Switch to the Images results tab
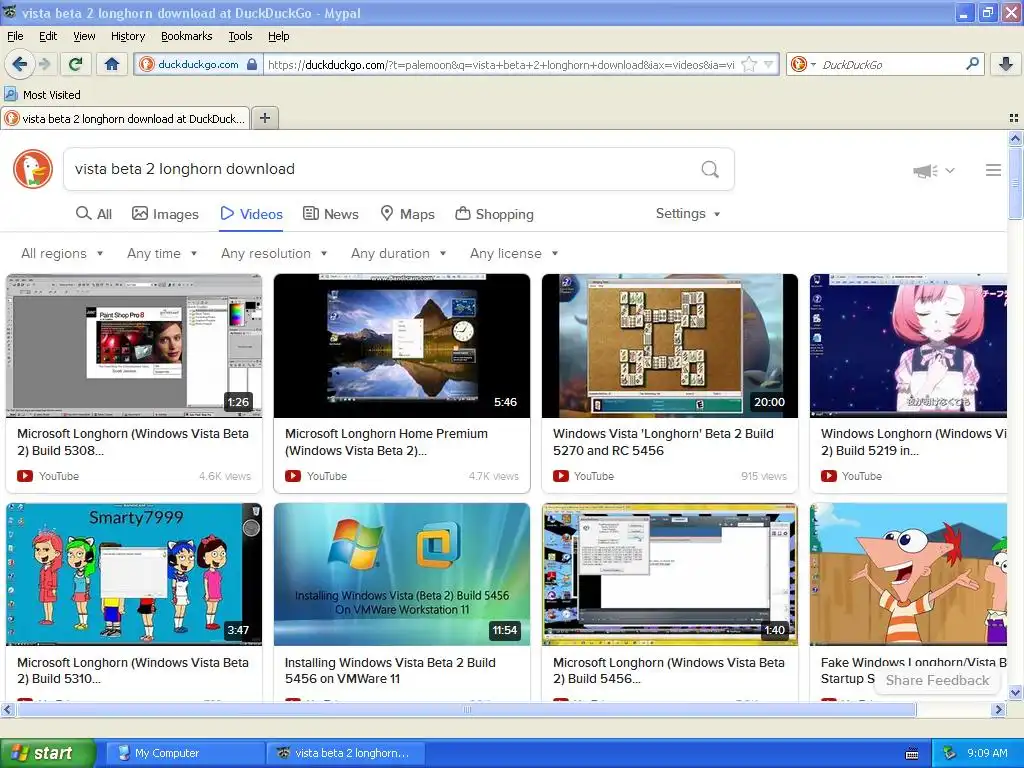Viewport: 1024px width, 768px height. (165, 214)
